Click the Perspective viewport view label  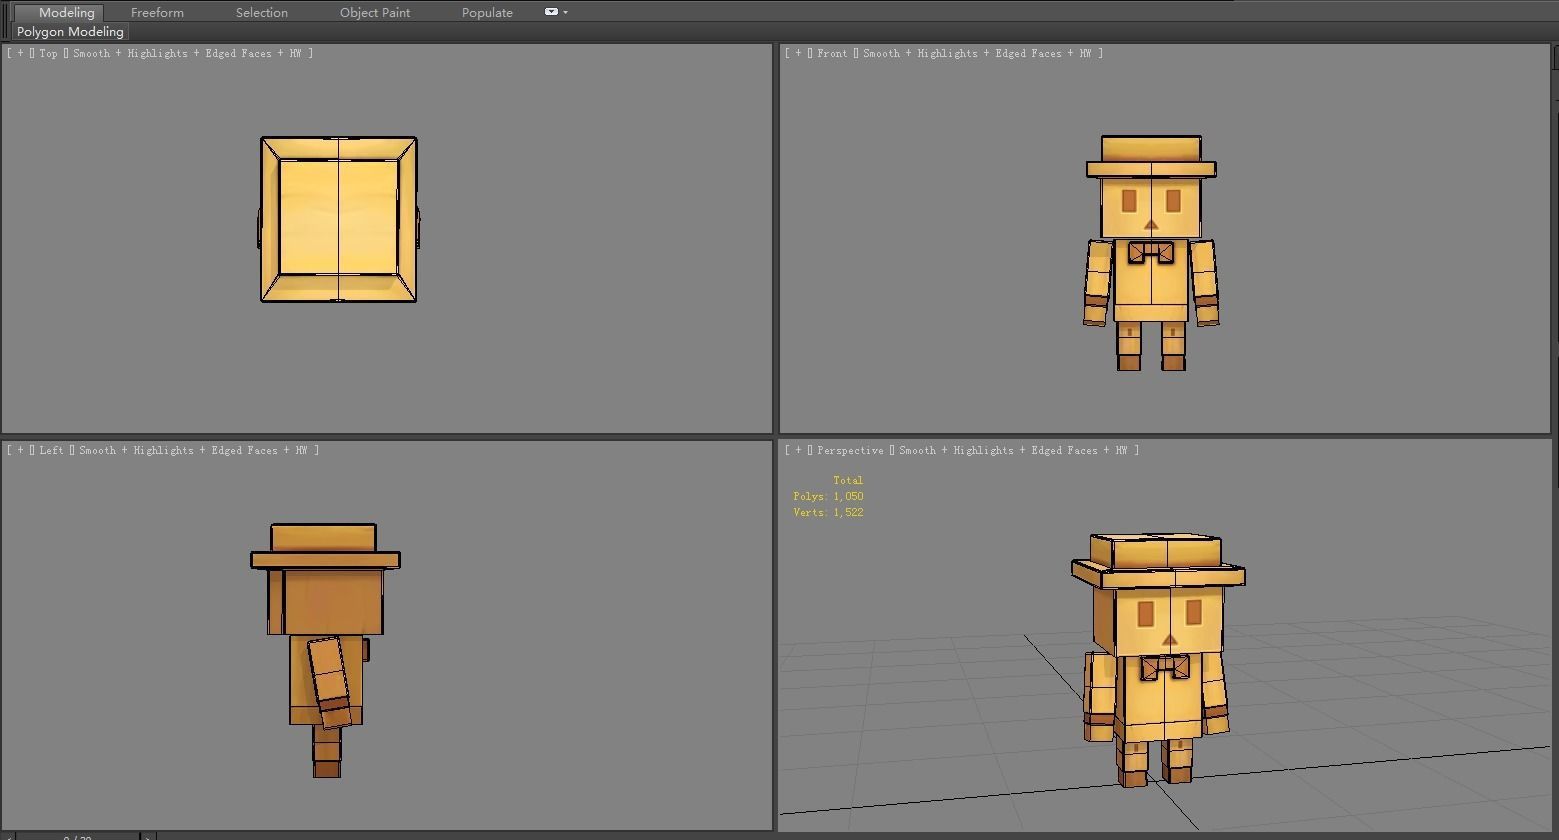pyautogui.click(x=850, y=450)
